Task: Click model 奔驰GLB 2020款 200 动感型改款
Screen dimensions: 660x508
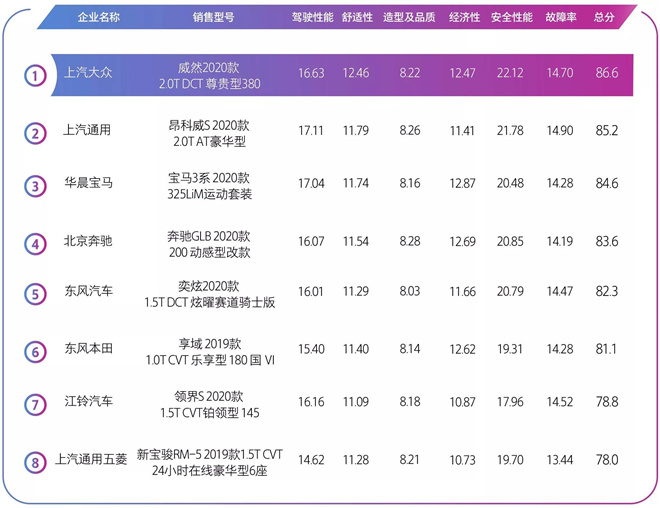Action: click(209, 244)
